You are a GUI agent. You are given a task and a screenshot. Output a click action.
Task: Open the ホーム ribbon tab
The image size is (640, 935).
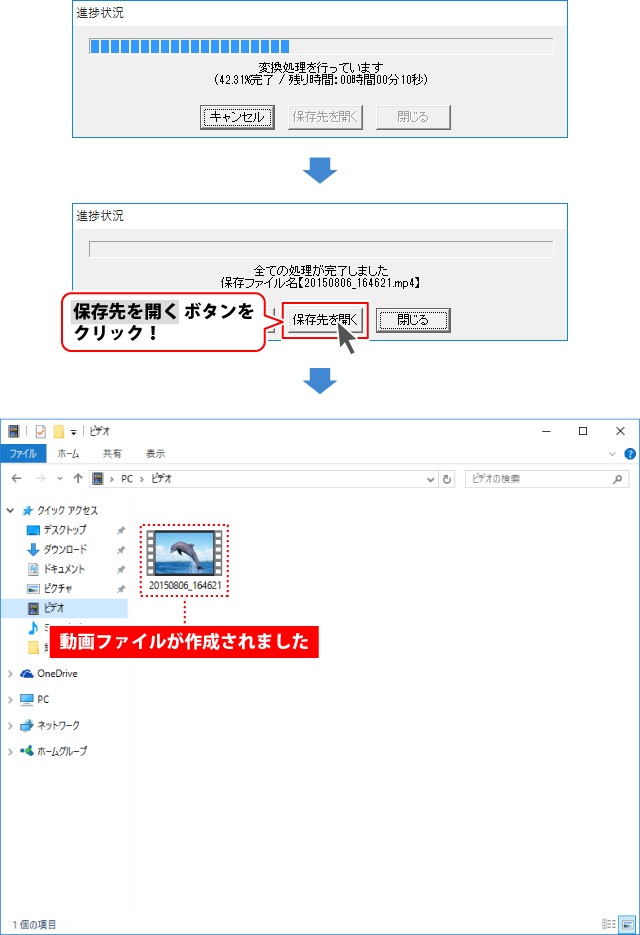68,454
